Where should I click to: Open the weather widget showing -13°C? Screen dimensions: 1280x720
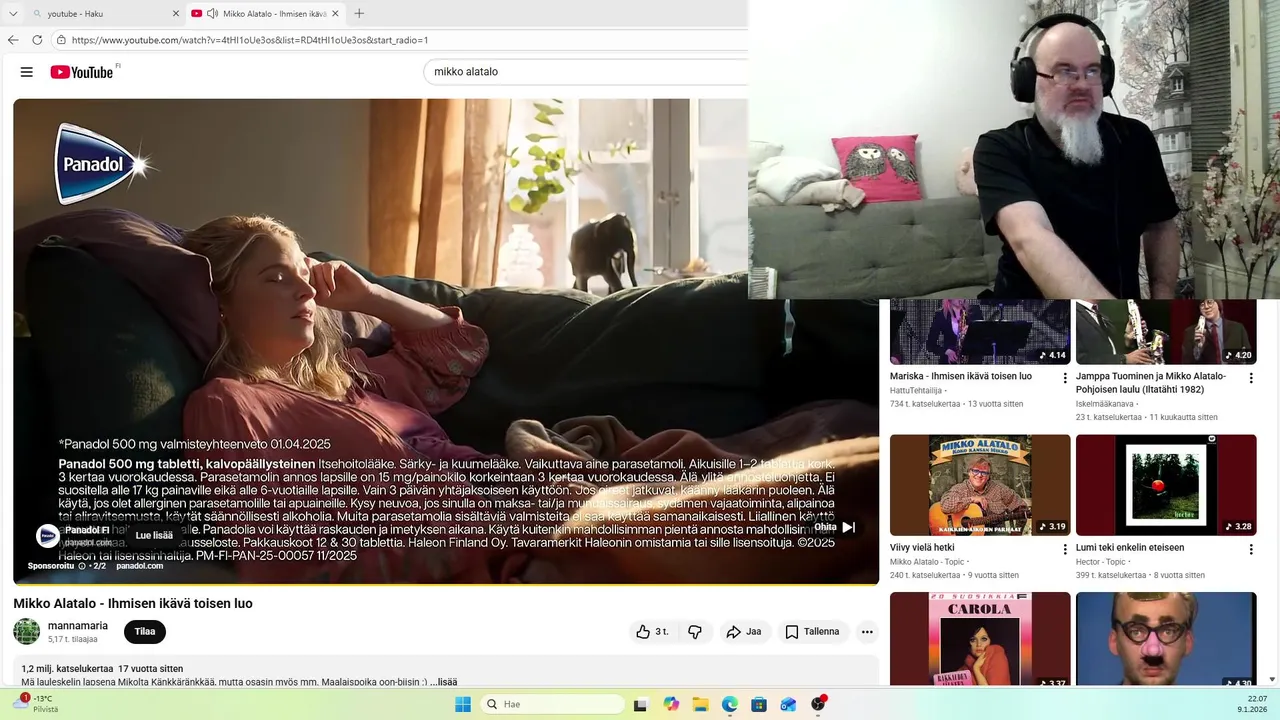point(37,704)
